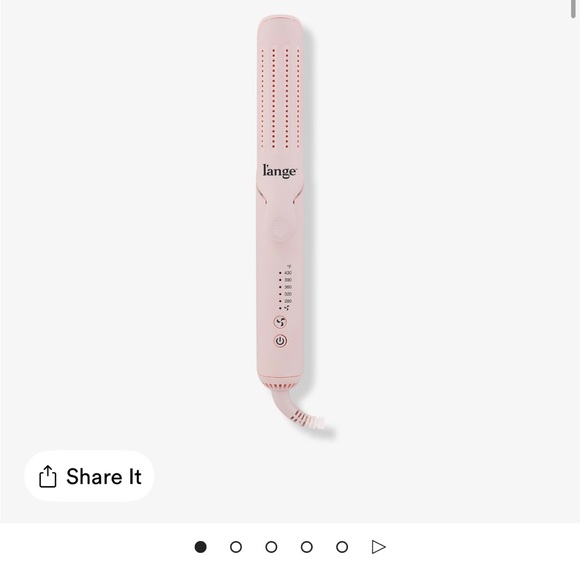Click the vertical scrollbar thumb at top right
The height and width of the screenshot is (580, 580).
pos(573,9)
